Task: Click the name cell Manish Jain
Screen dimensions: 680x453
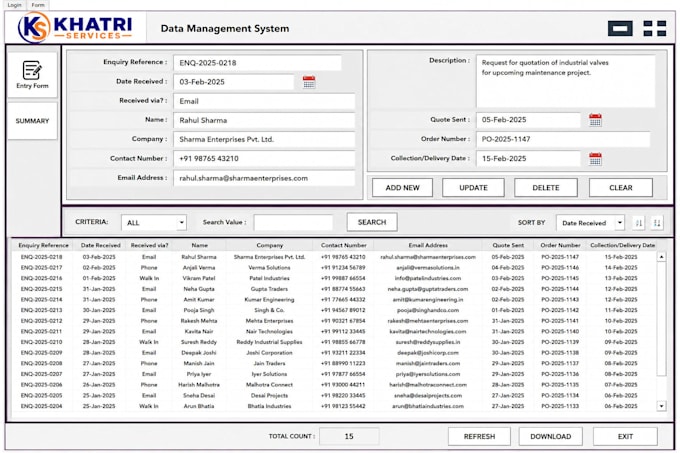Action: [199, 363]
